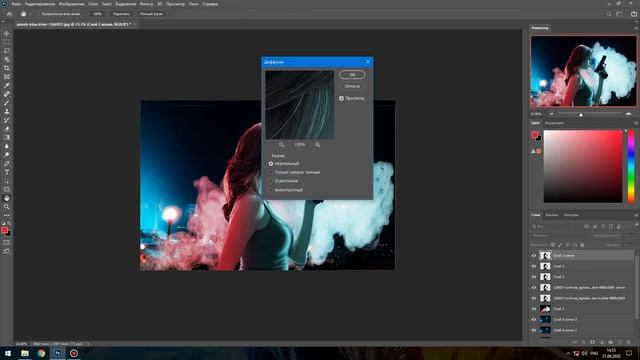
Task: Click the Home icon in options bar
Action: 9,14
